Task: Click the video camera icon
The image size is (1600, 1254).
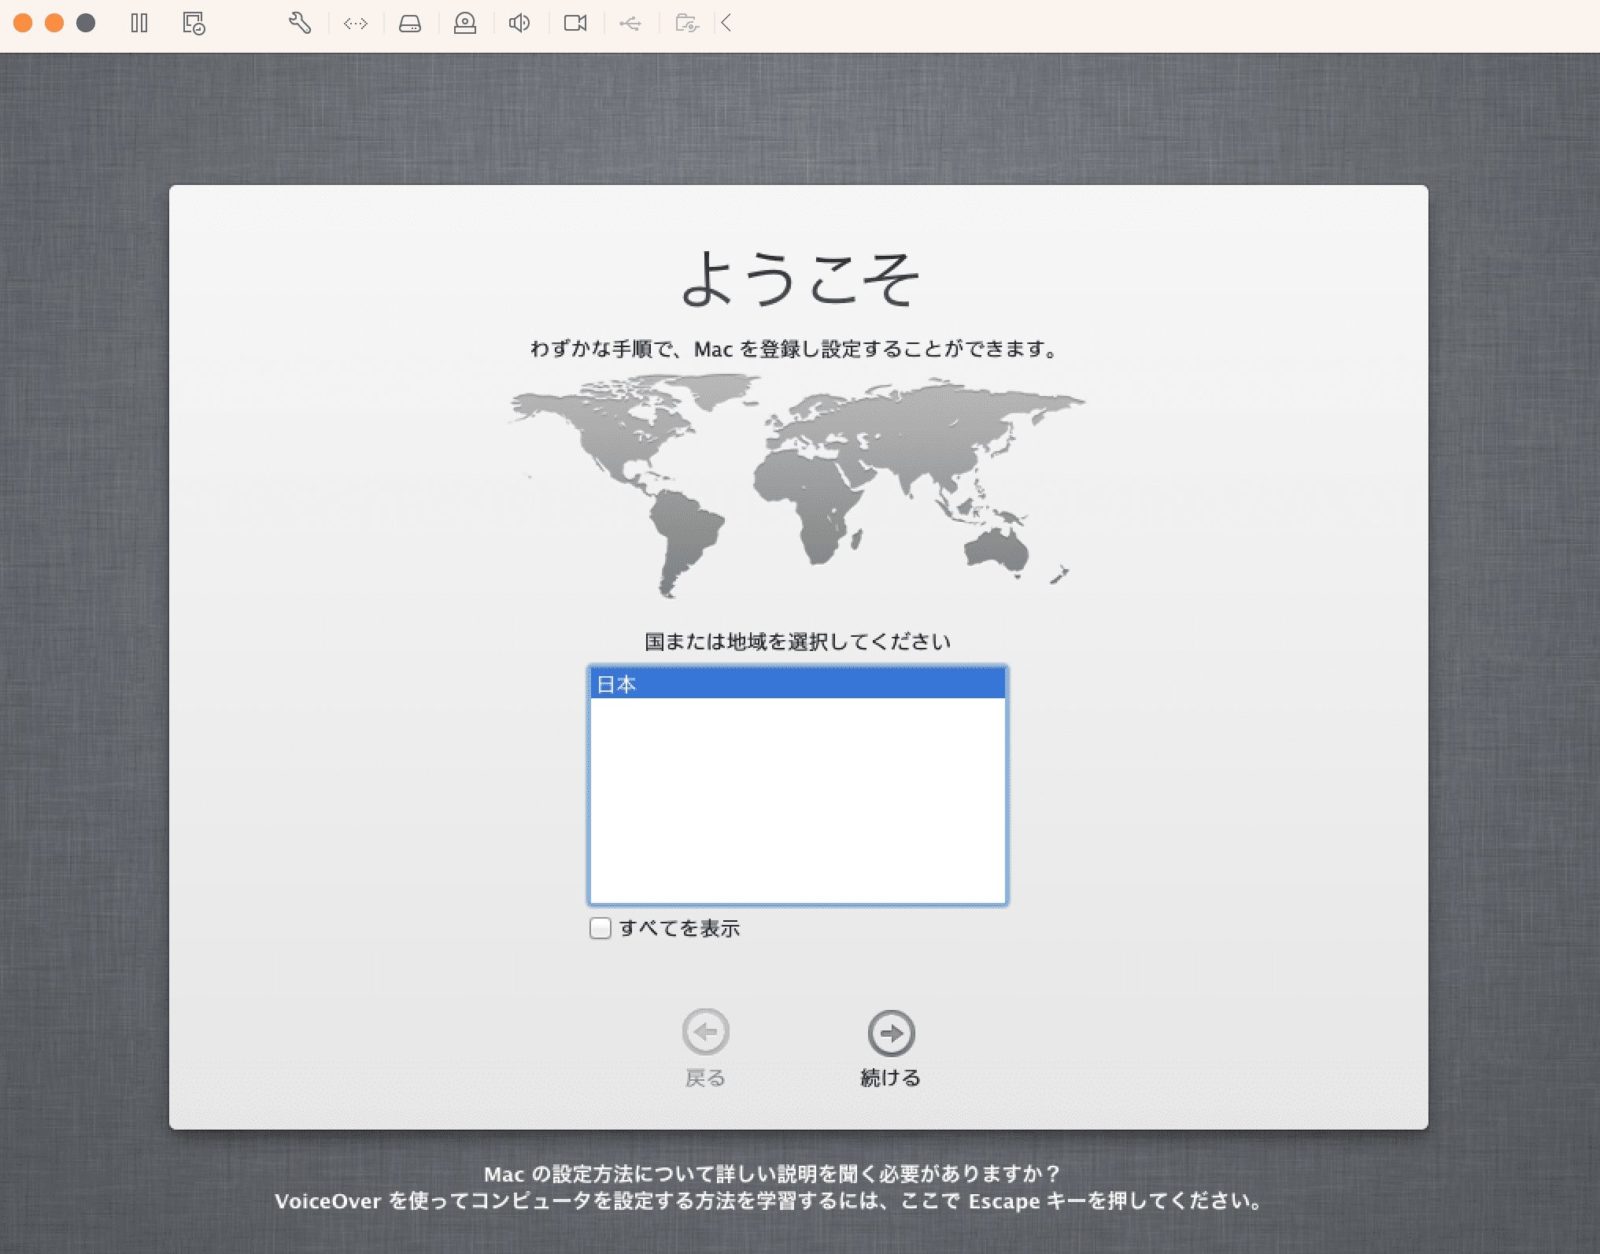Action: click(575, 23)
